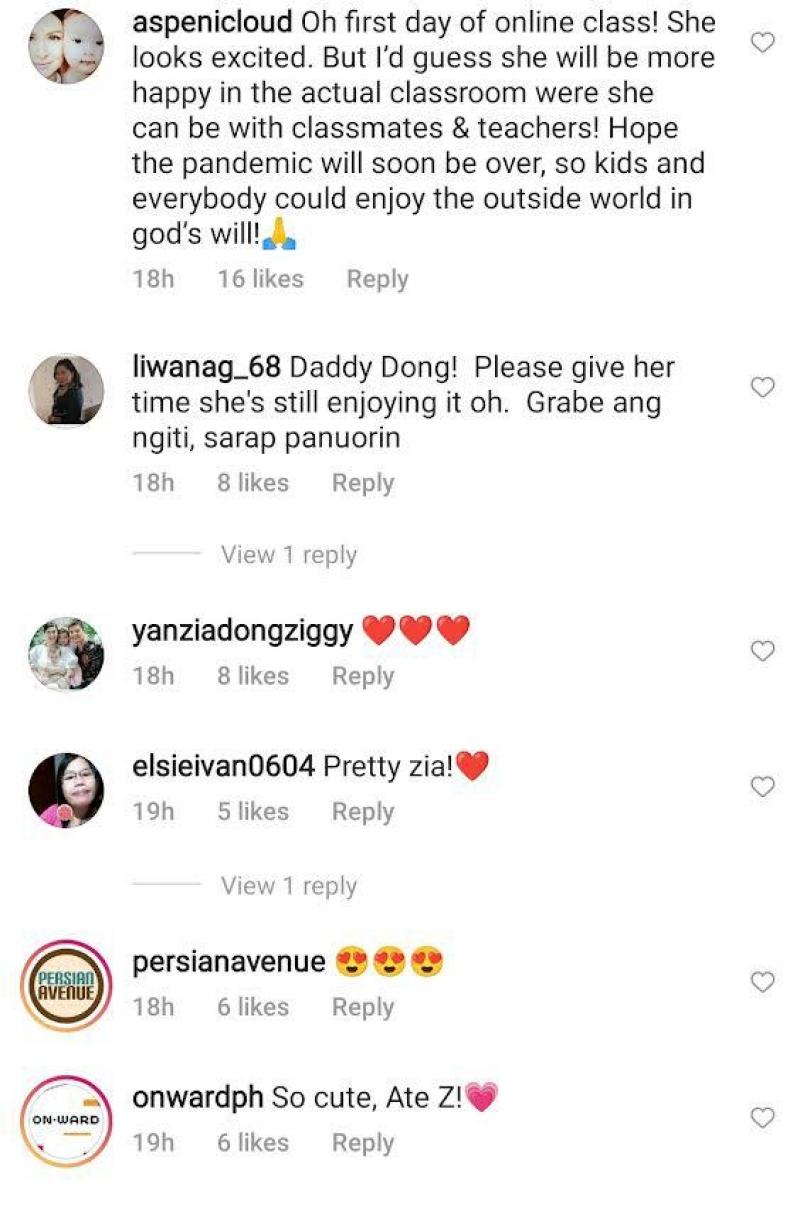Open the yanziadongziggy username link
The width and height of the screenshot is (800, 1214).
coord(242,632)
